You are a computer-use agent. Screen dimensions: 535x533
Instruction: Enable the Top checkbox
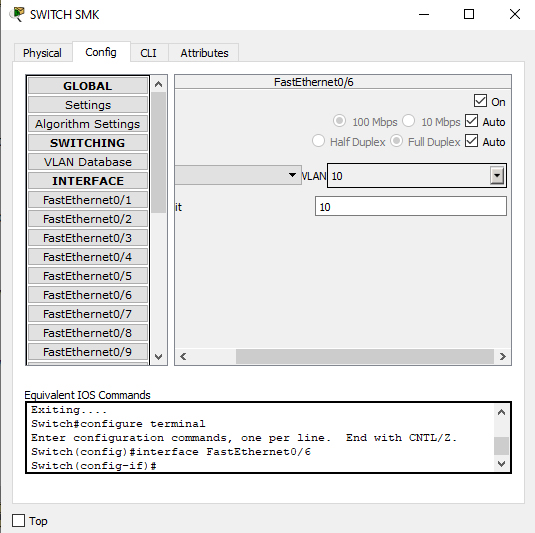(18, 521)
